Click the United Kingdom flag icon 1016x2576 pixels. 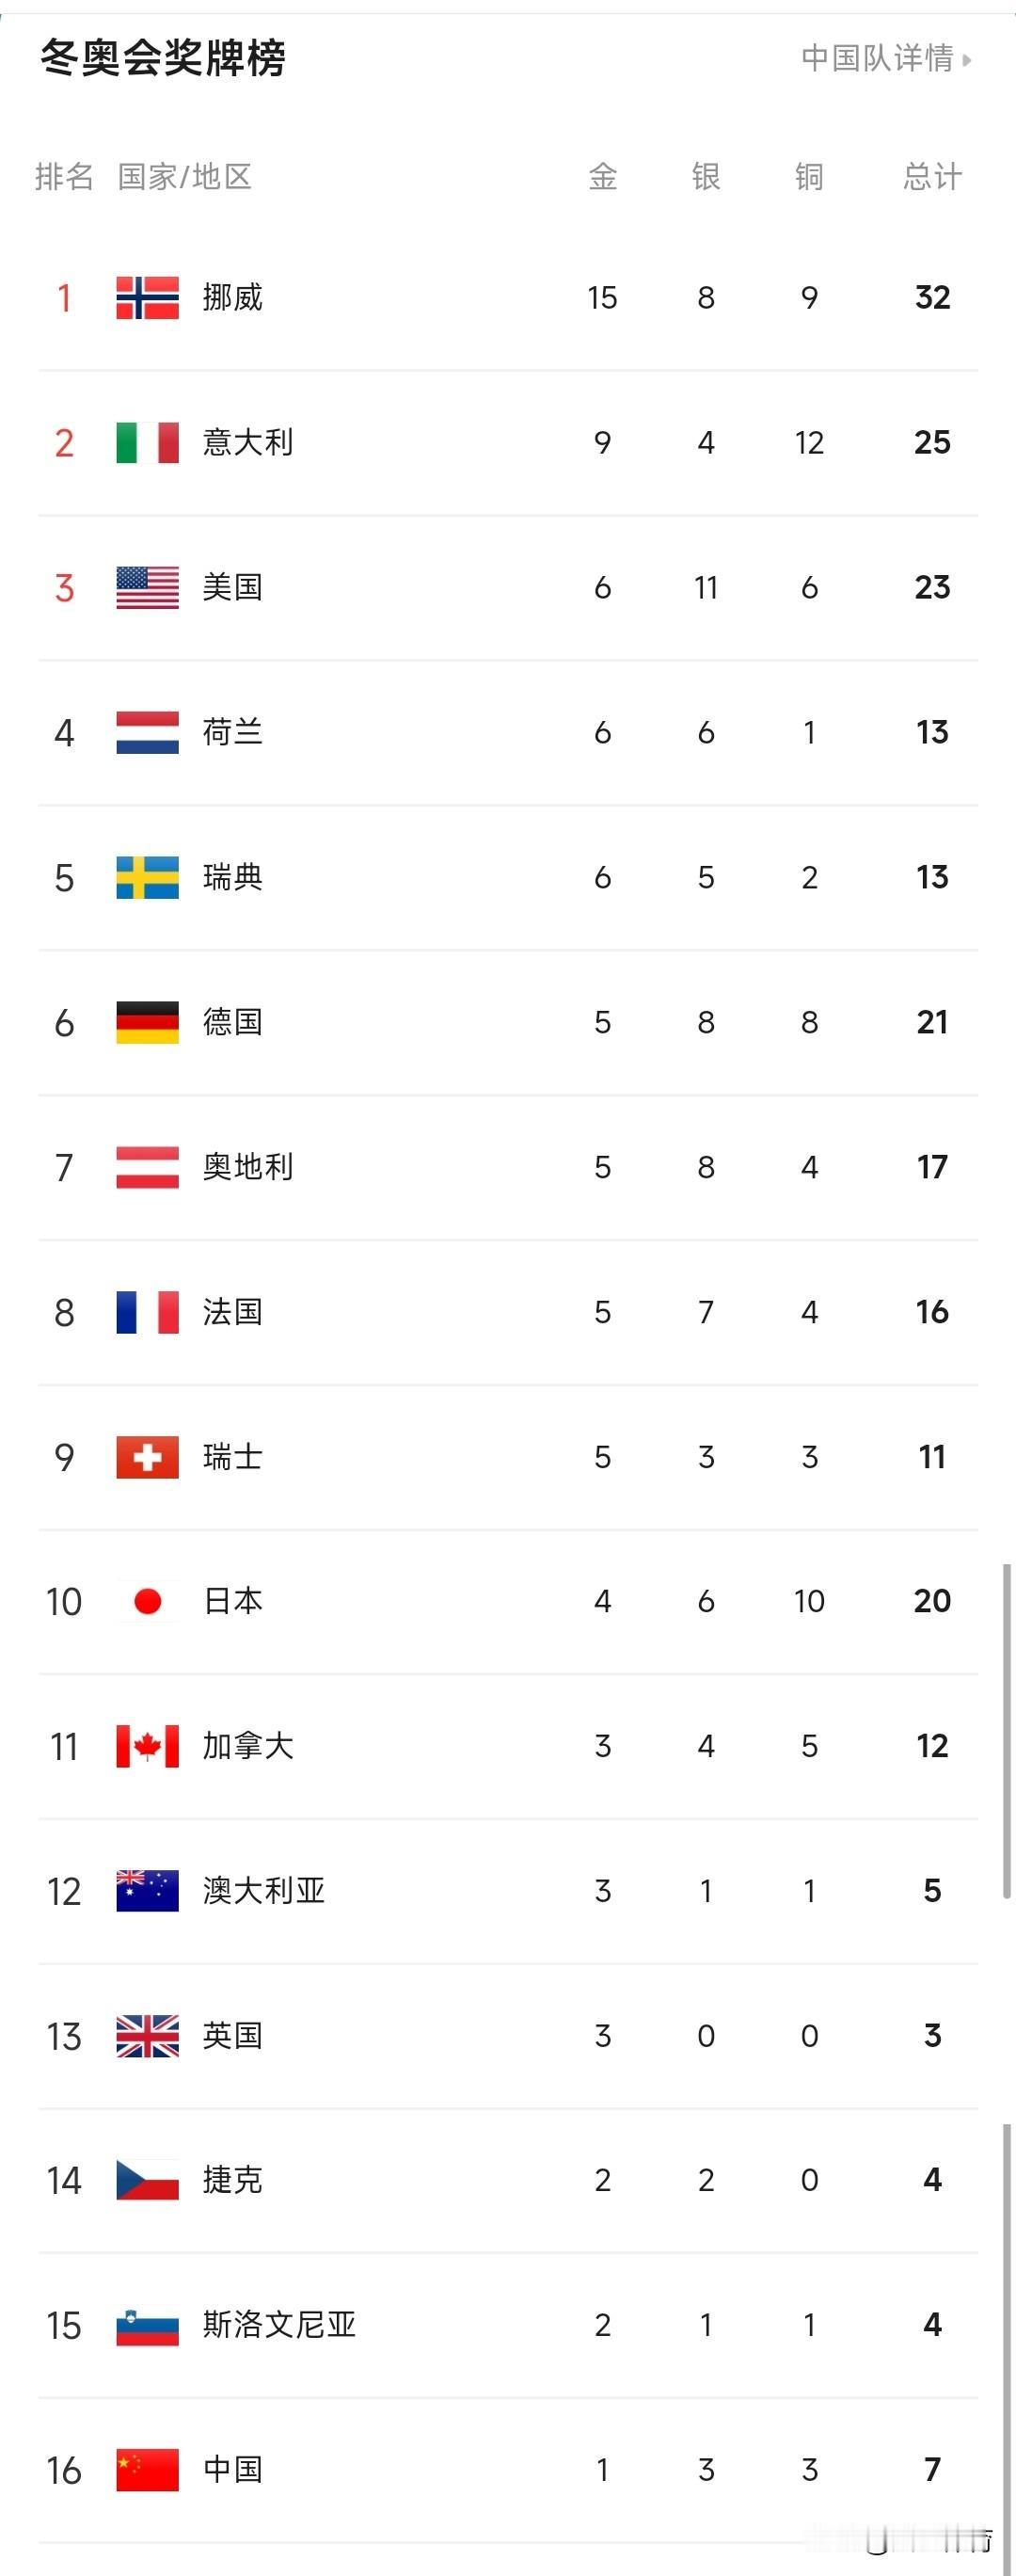pos(147,2036)
